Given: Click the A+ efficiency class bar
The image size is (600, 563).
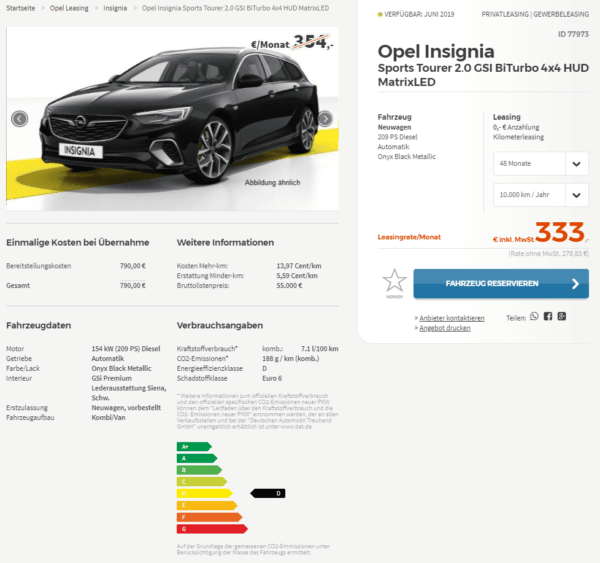Looking at the screenshot, I should coord(194,447).
